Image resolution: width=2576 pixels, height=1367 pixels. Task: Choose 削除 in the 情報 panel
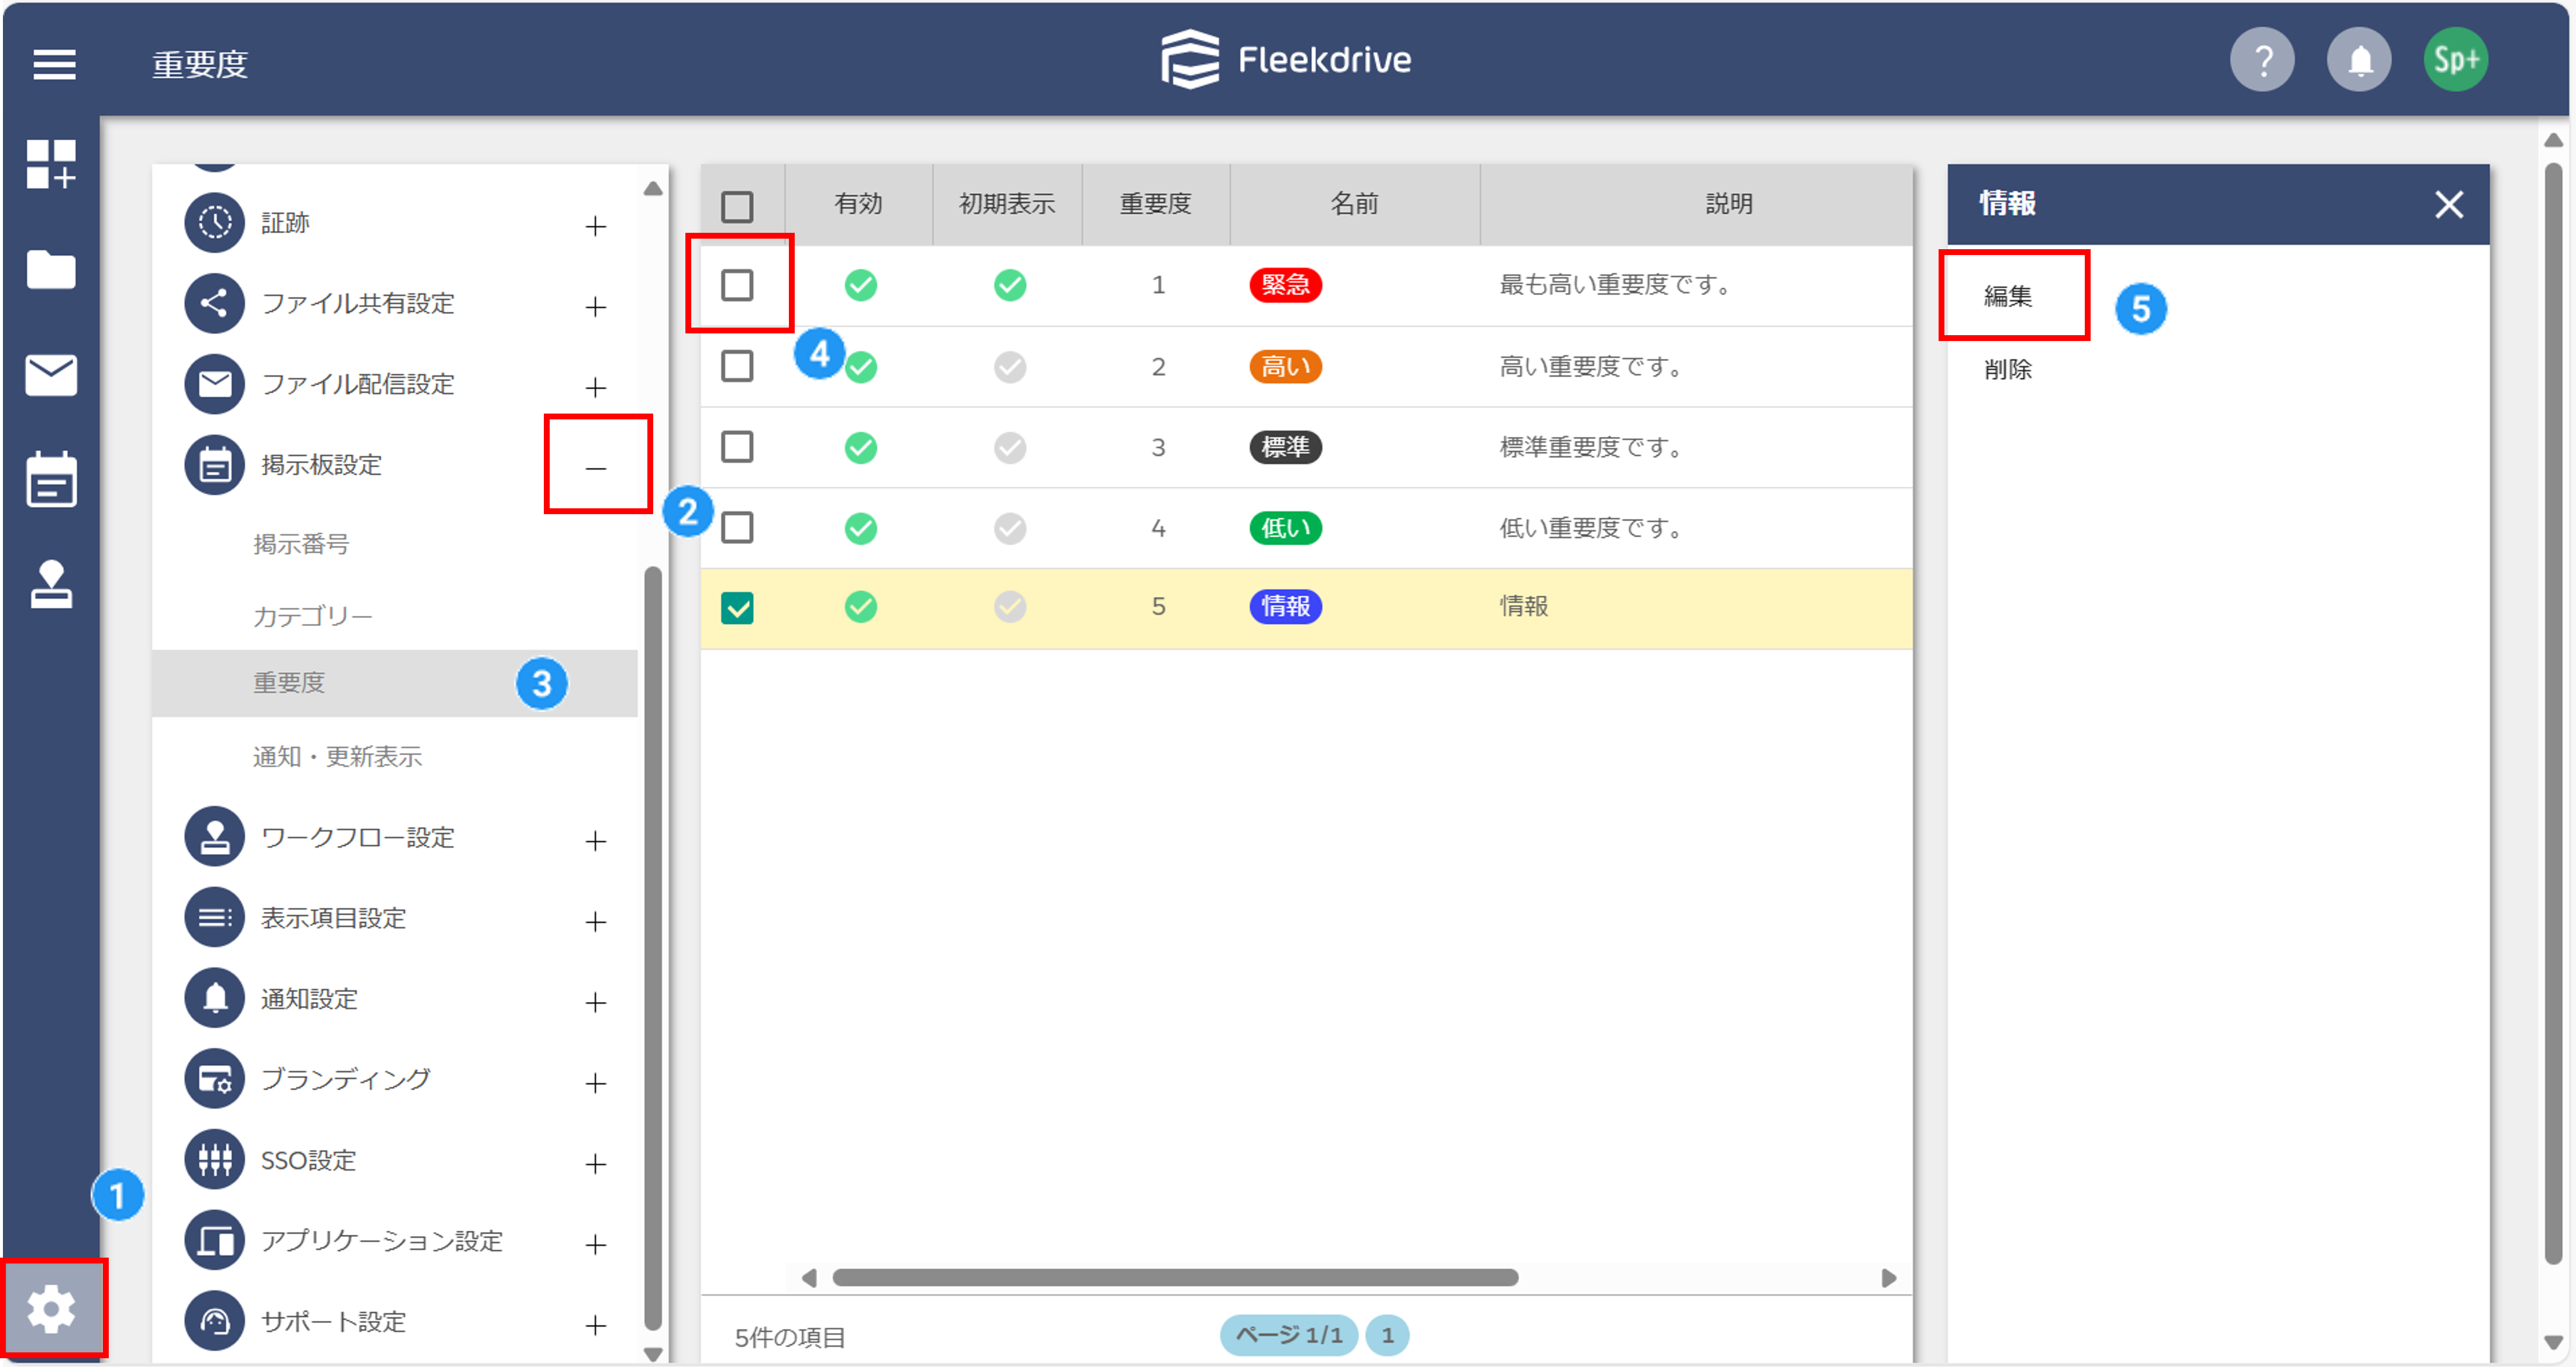(2007, 369)
